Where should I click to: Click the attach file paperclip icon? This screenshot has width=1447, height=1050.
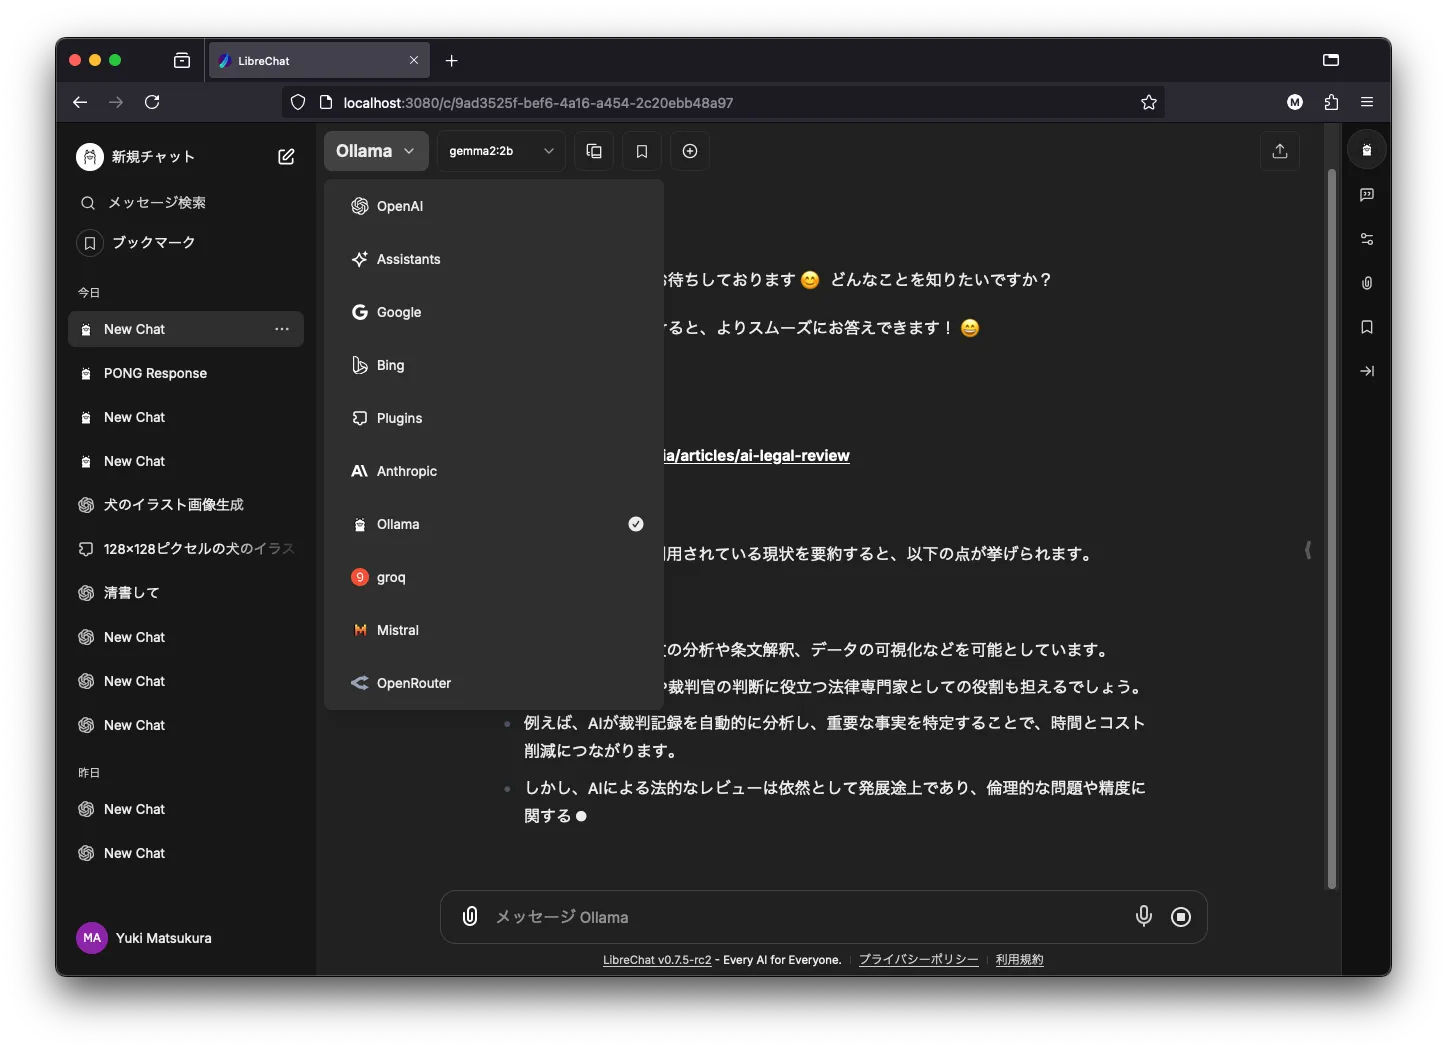pyautogui.click(x=470, y=916)
